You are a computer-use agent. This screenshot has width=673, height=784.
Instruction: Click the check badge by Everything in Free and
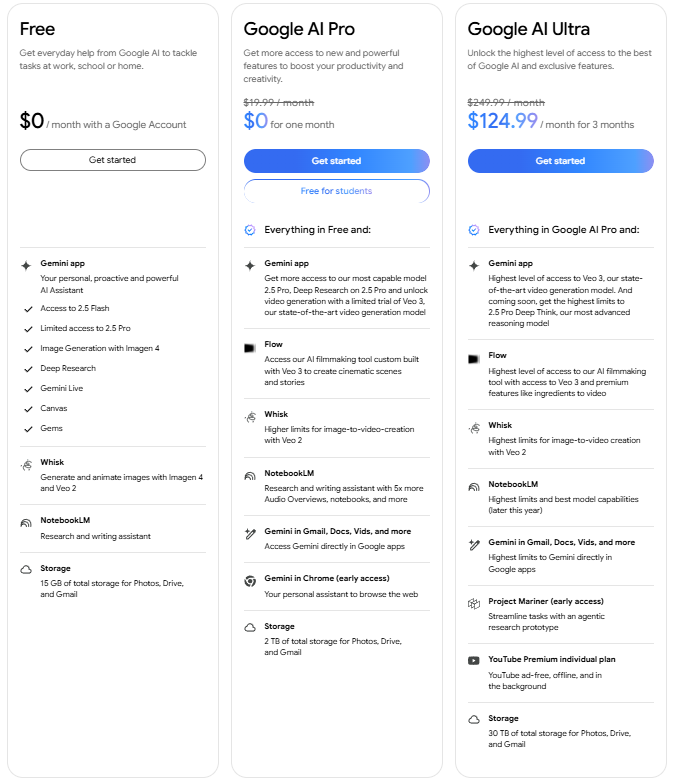(250, 230)
